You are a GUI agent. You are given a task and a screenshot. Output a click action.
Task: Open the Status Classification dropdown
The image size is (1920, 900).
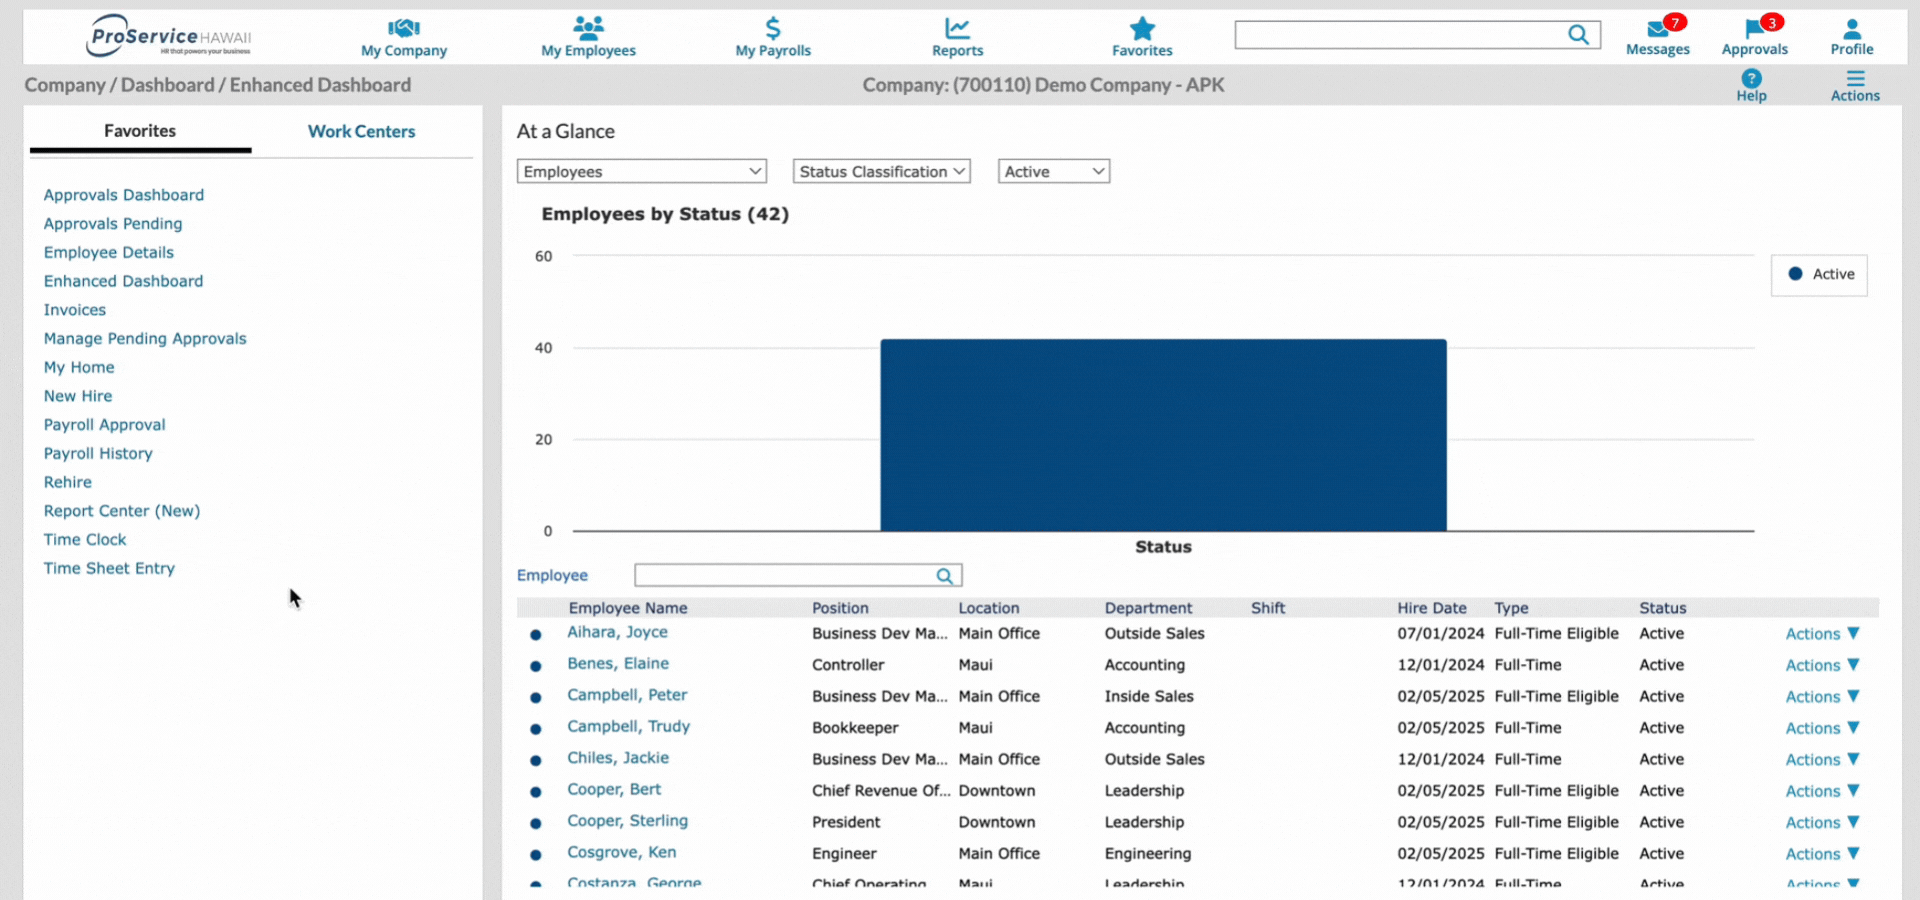coord(881,171)
